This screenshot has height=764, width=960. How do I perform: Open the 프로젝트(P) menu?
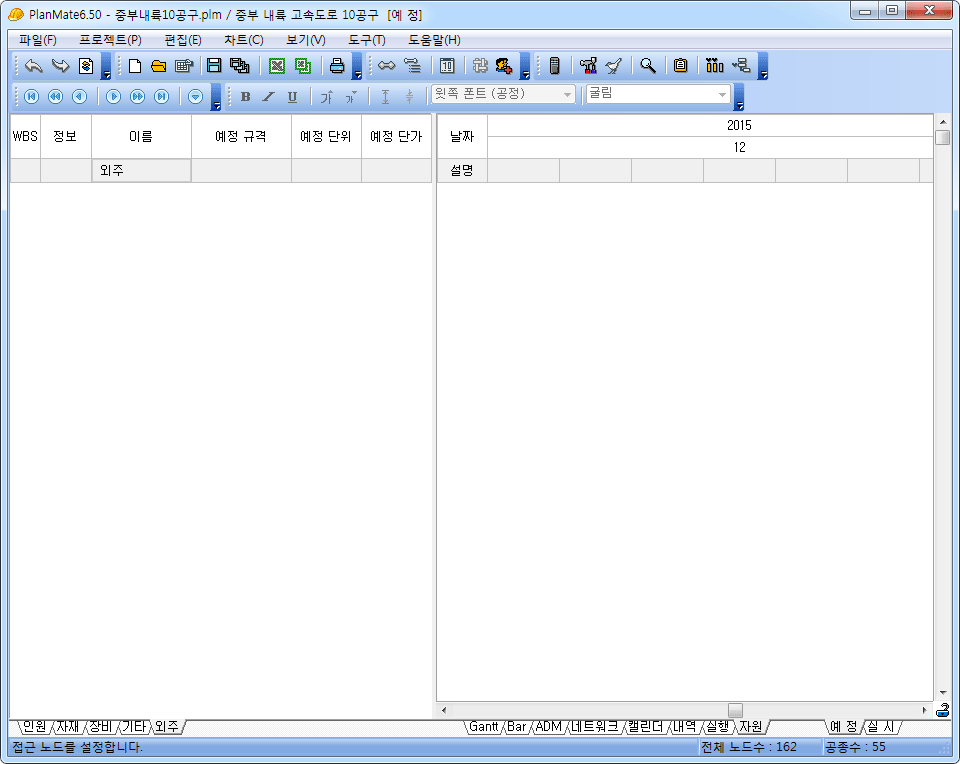click(x=110, y=40)
